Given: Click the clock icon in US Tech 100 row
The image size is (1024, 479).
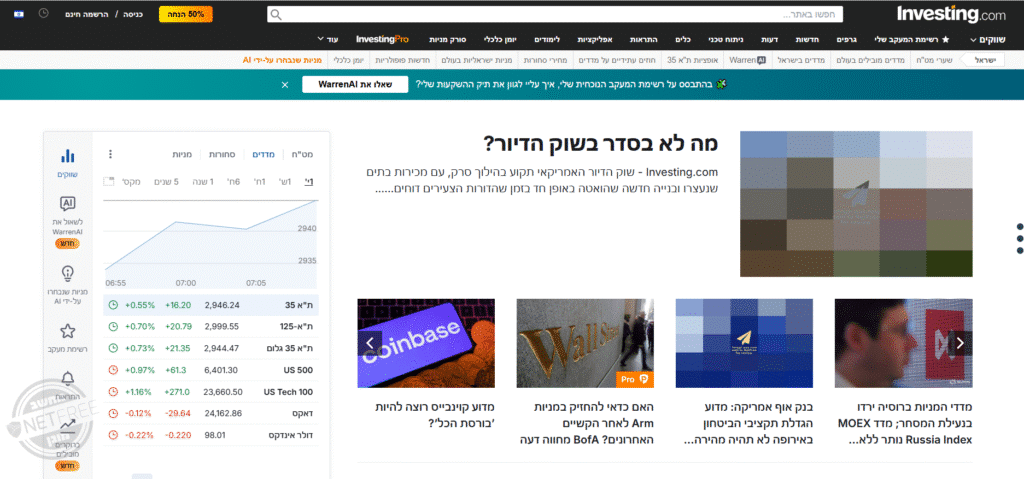Looking at the screenshot, I should (113, 391).
